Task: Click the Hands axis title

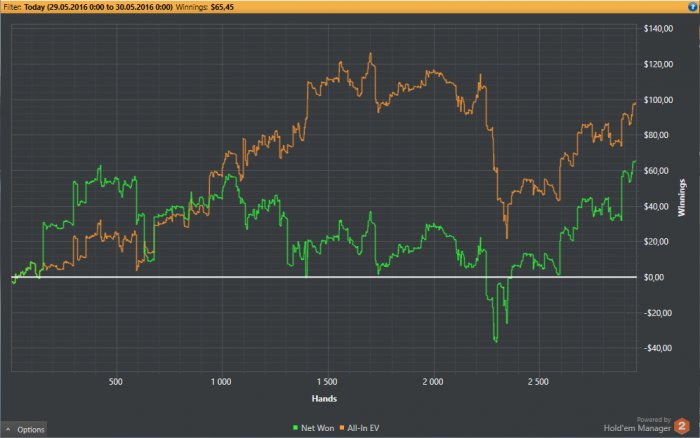Action: point(324,399)
